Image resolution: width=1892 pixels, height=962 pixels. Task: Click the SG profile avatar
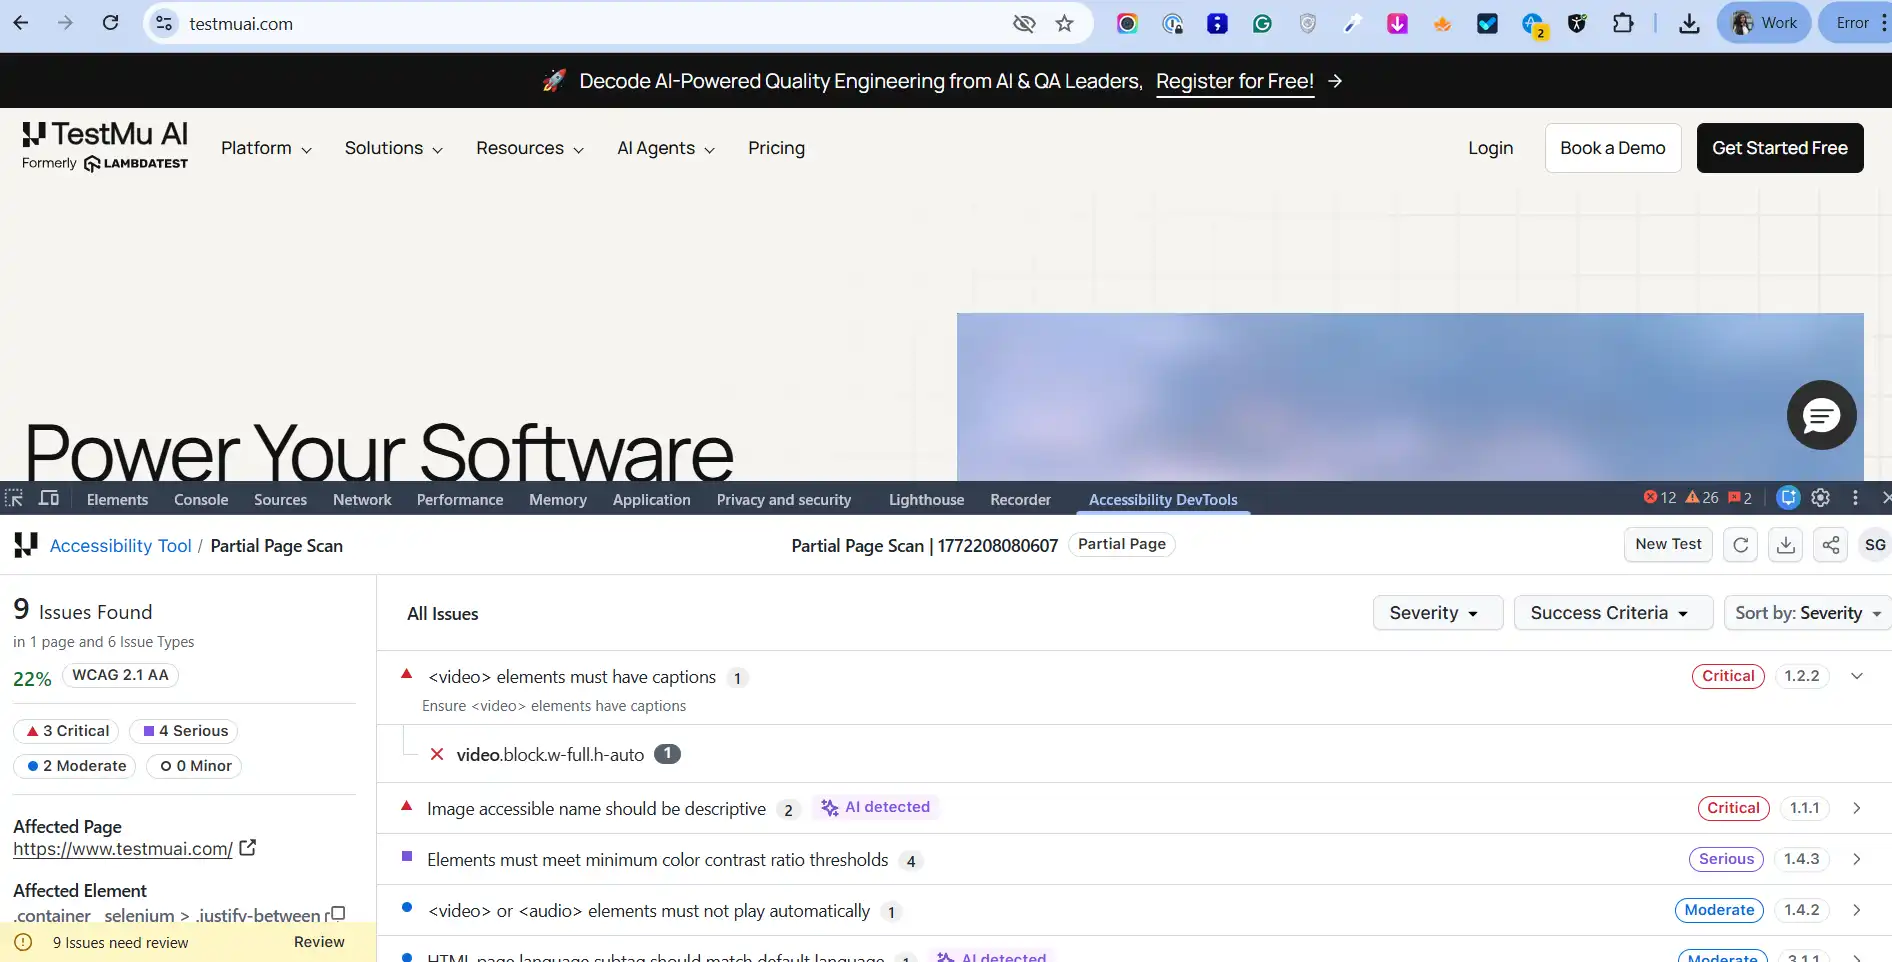[1875, 545]
